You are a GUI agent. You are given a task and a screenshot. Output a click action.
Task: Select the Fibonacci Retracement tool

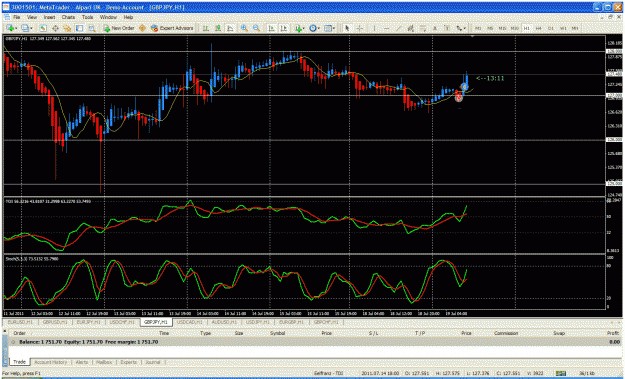(423, 28)
